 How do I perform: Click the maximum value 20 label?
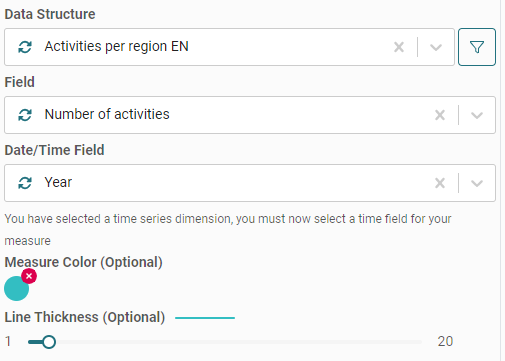445,342
